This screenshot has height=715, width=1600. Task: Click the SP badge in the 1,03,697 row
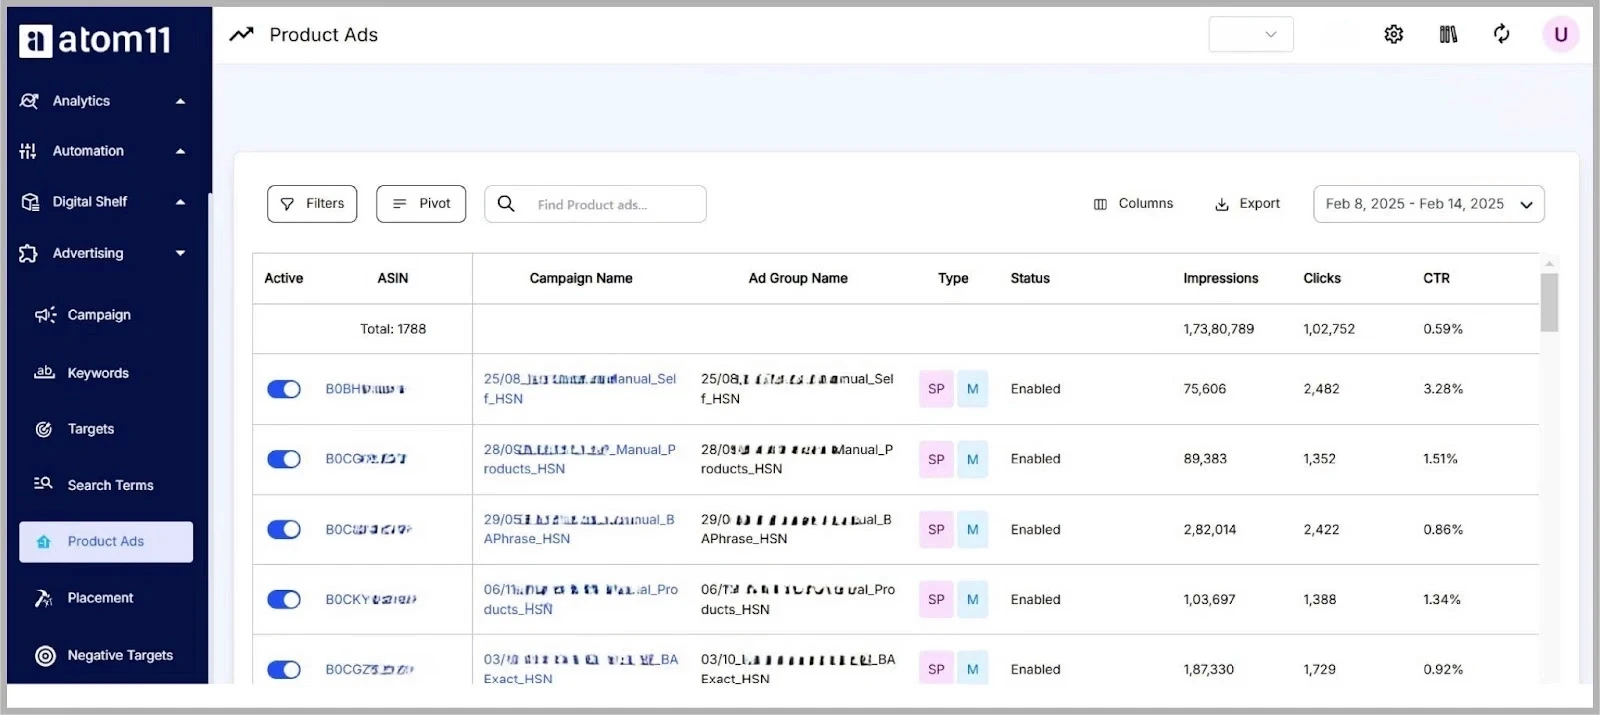point(936,600)
